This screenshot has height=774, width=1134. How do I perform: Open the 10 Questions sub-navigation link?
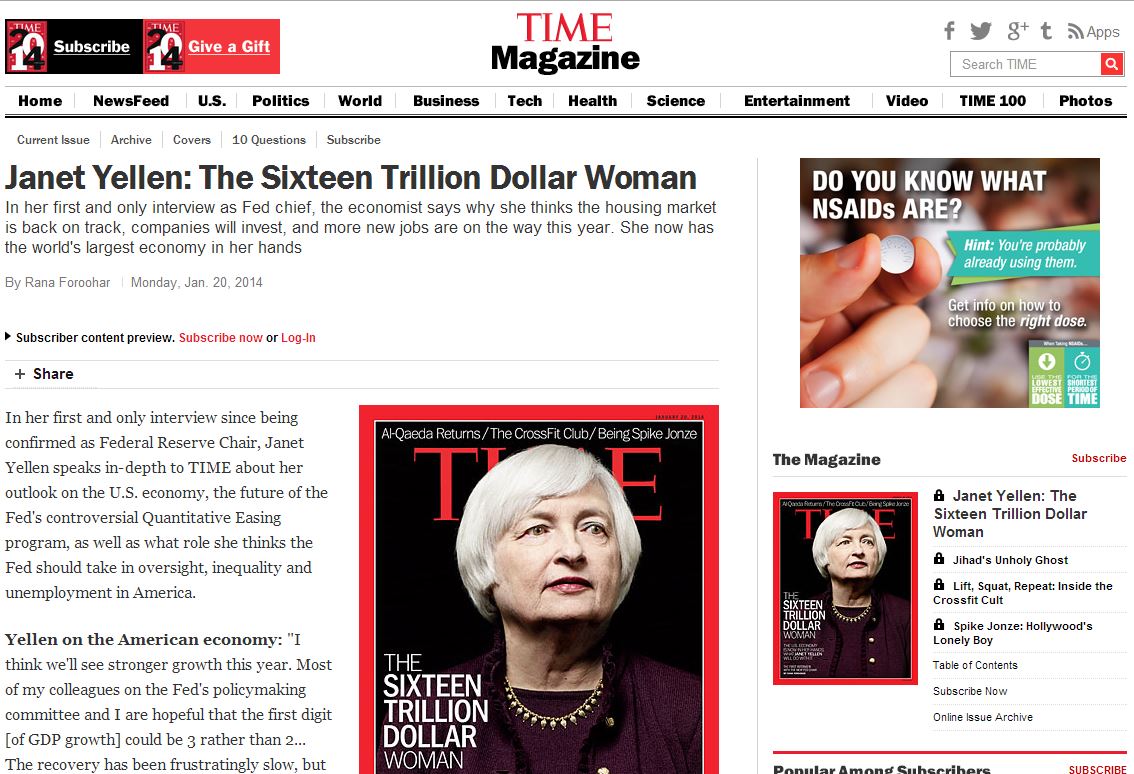pyautogui.click(x=269, y=140)
